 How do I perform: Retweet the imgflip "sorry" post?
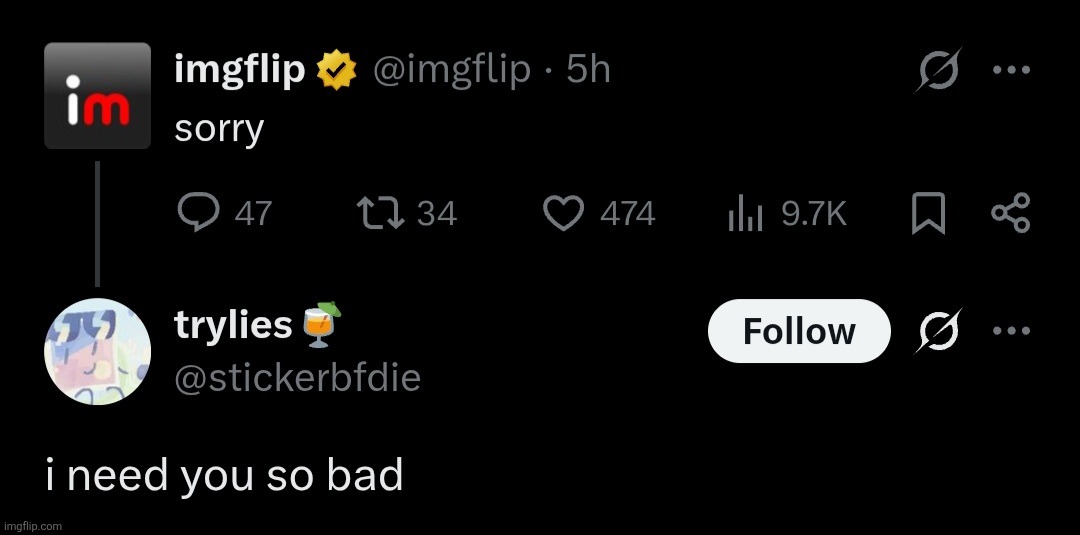pyautogui.click(x=406, y=213)
